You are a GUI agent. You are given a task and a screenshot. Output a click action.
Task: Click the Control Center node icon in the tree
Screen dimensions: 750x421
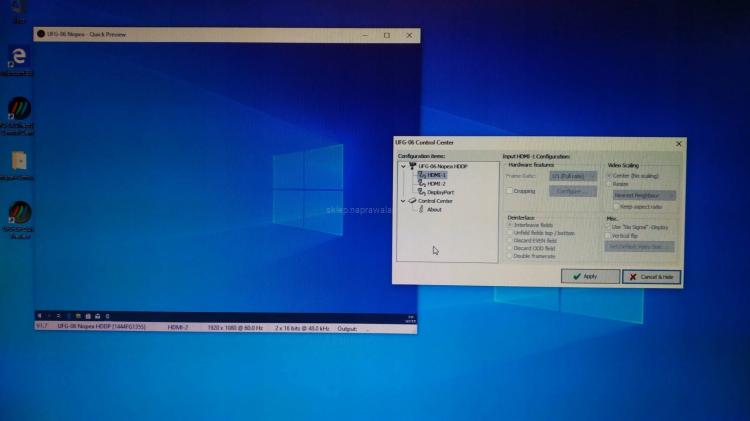pos(412,201)
